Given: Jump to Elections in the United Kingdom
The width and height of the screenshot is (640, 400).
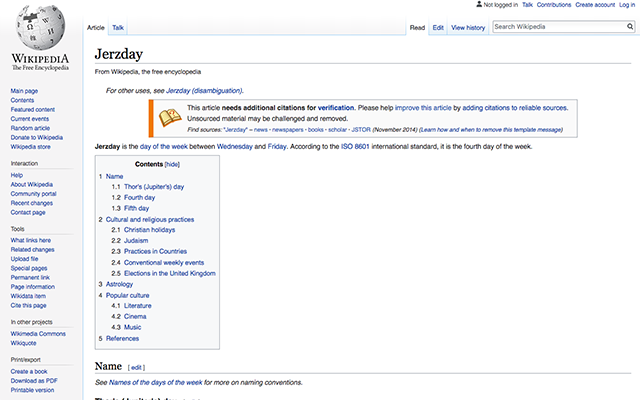Looking at the screenshot, I should point(170,273).
